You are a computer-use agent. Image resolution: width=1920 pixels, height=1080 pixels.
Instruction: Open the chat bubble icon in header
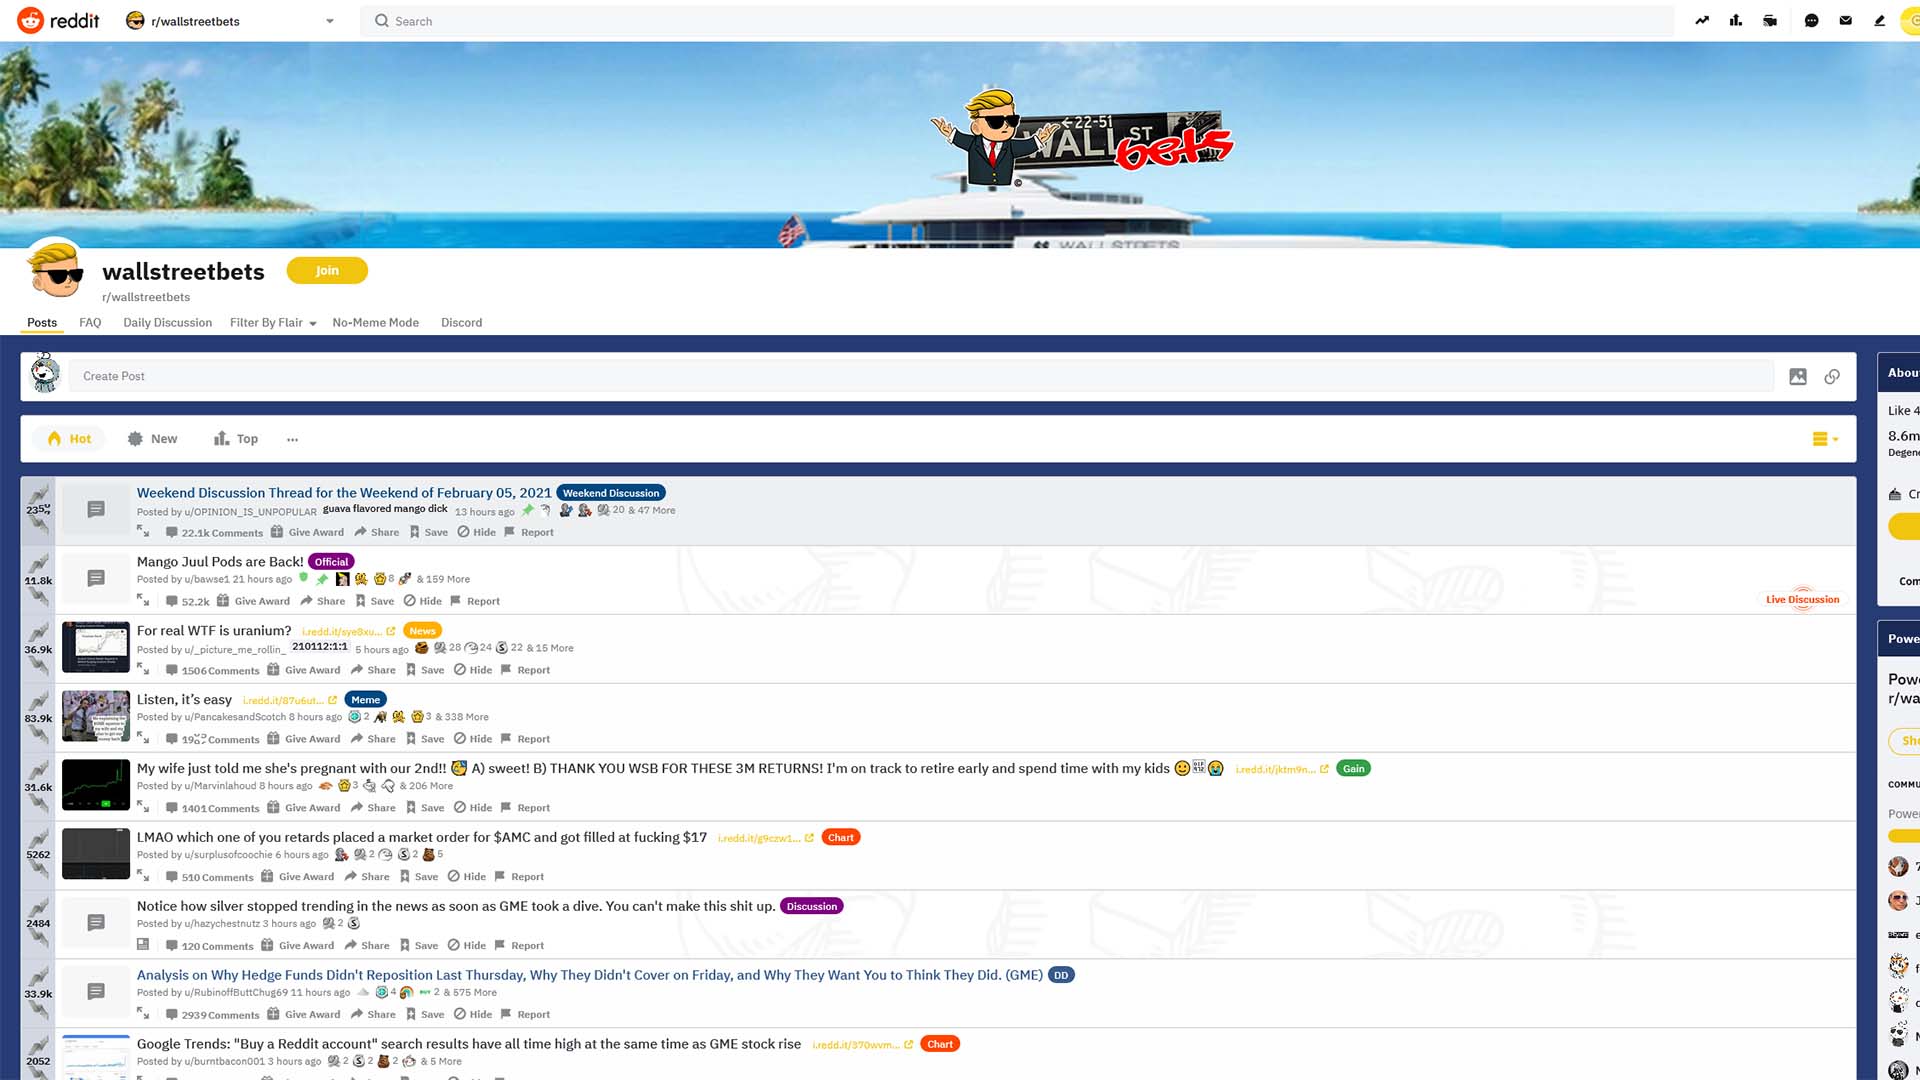pyautogui.click(x=1811, y=20)
